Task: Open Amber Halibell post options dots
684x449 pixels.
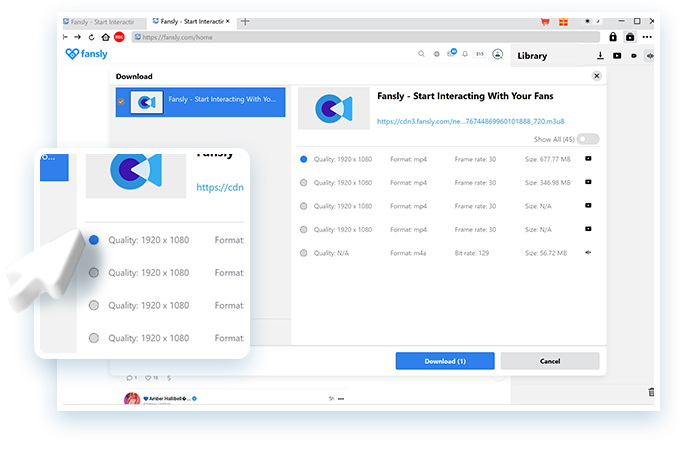Action: pyautogui.click(x=341, y=398)
